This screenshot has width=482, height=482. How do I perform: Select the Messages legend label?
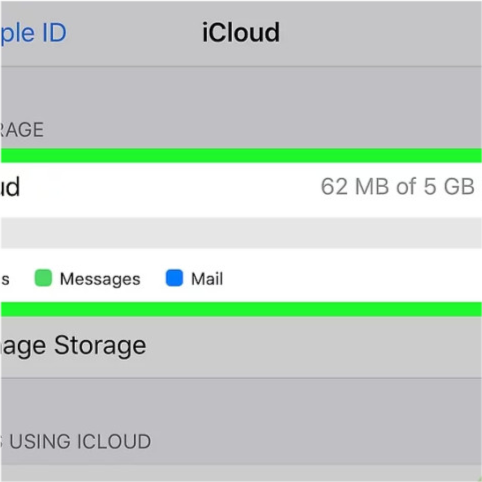click(100, 279)
